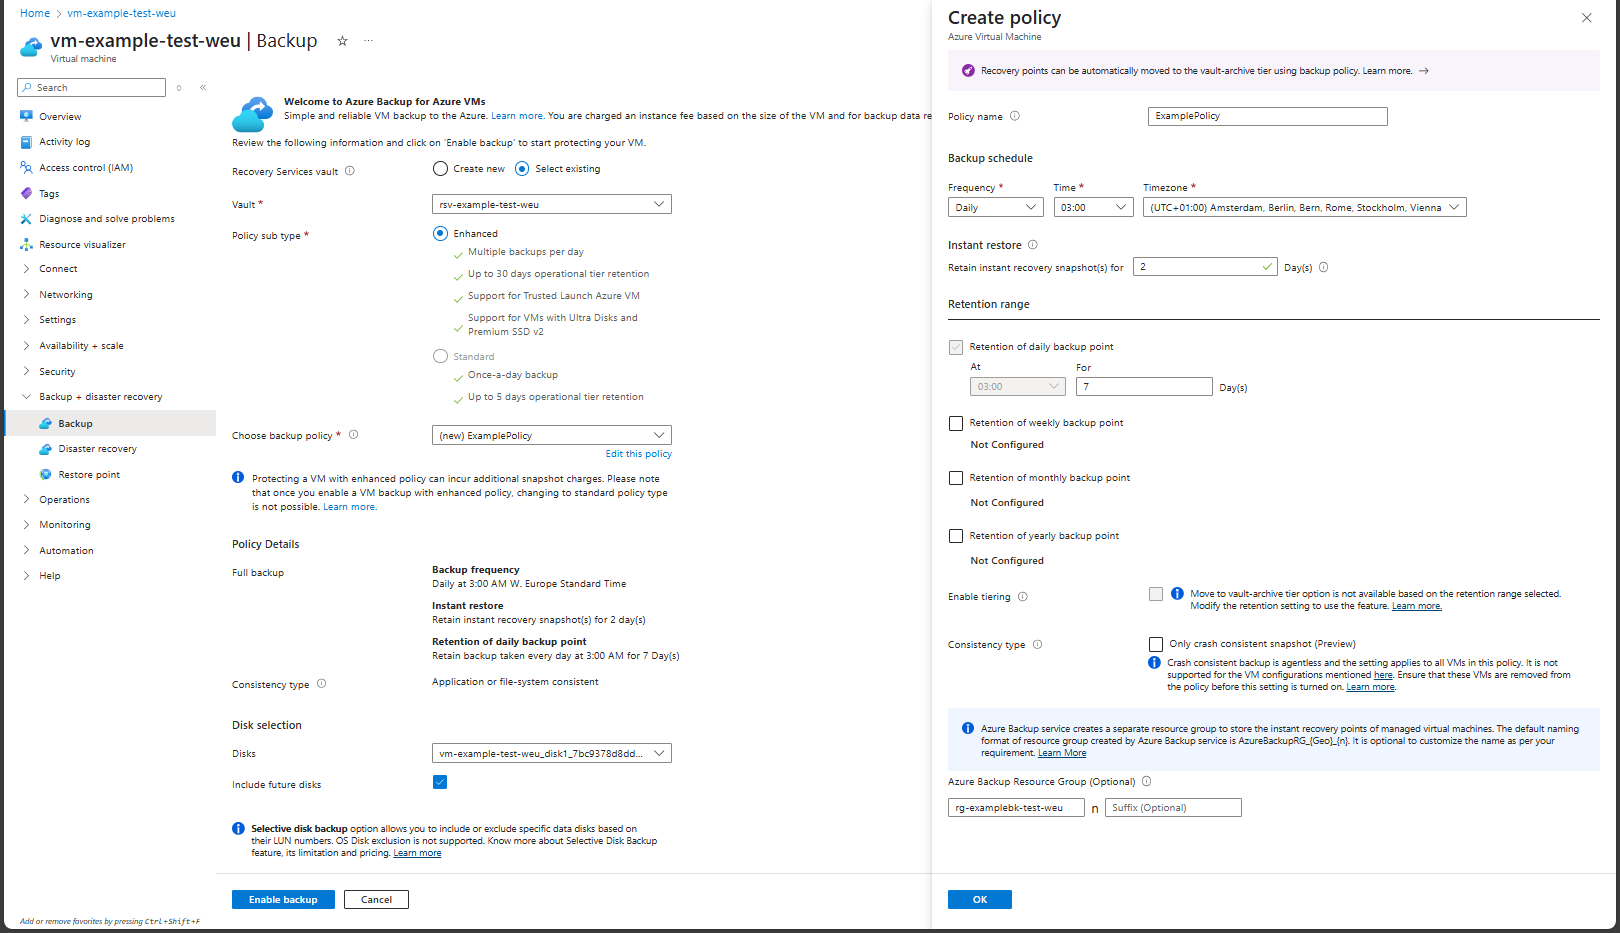Click the sidebar Search box
Image resolution: width=1620 pixels, height=933 pixels.
(91, 88)
